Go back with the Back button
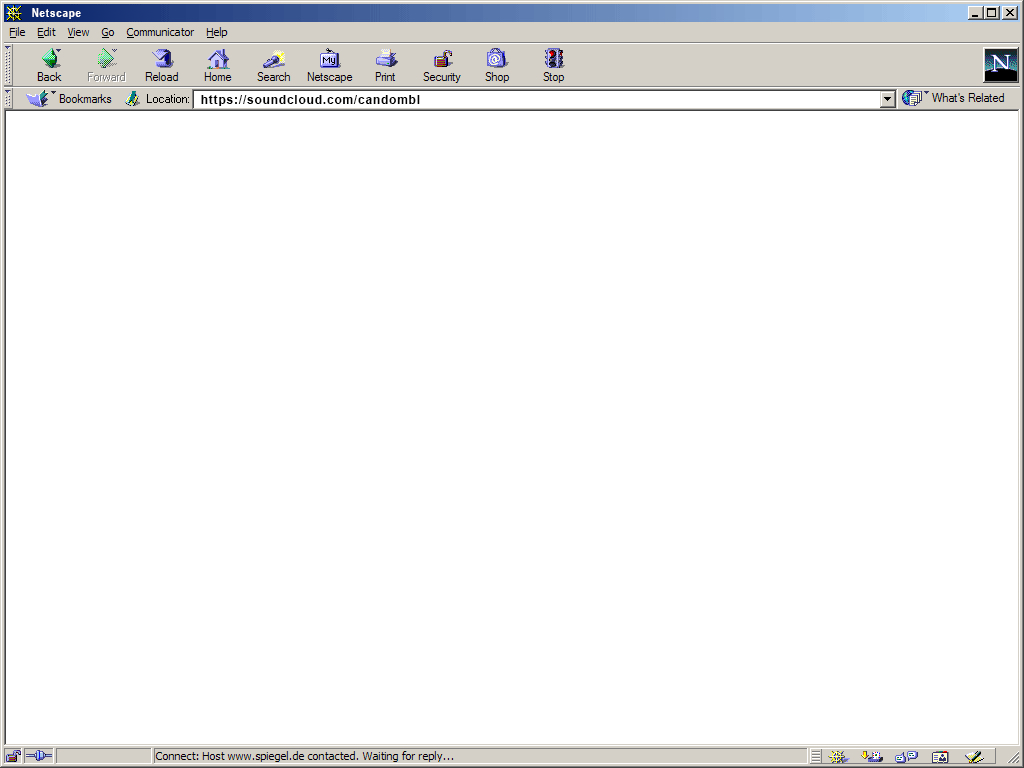 click(50, 65)
